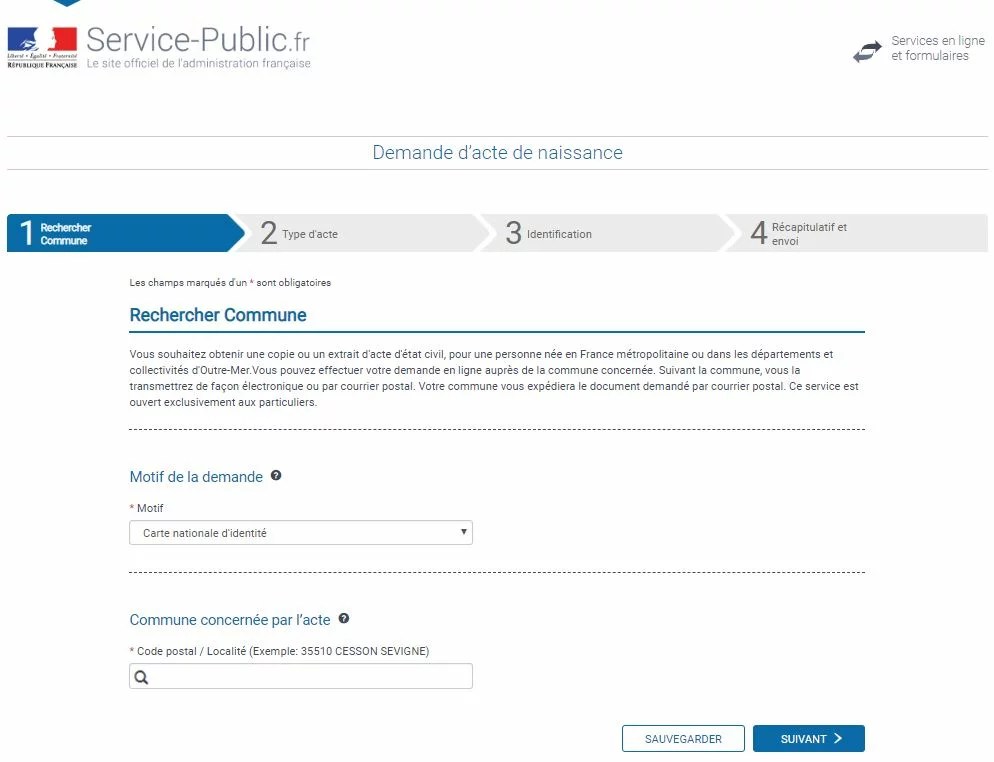This screenshot has height=762, width=994.
Task: Click the double-arrow icon near Services en ligne
Action: coord(866,50)
